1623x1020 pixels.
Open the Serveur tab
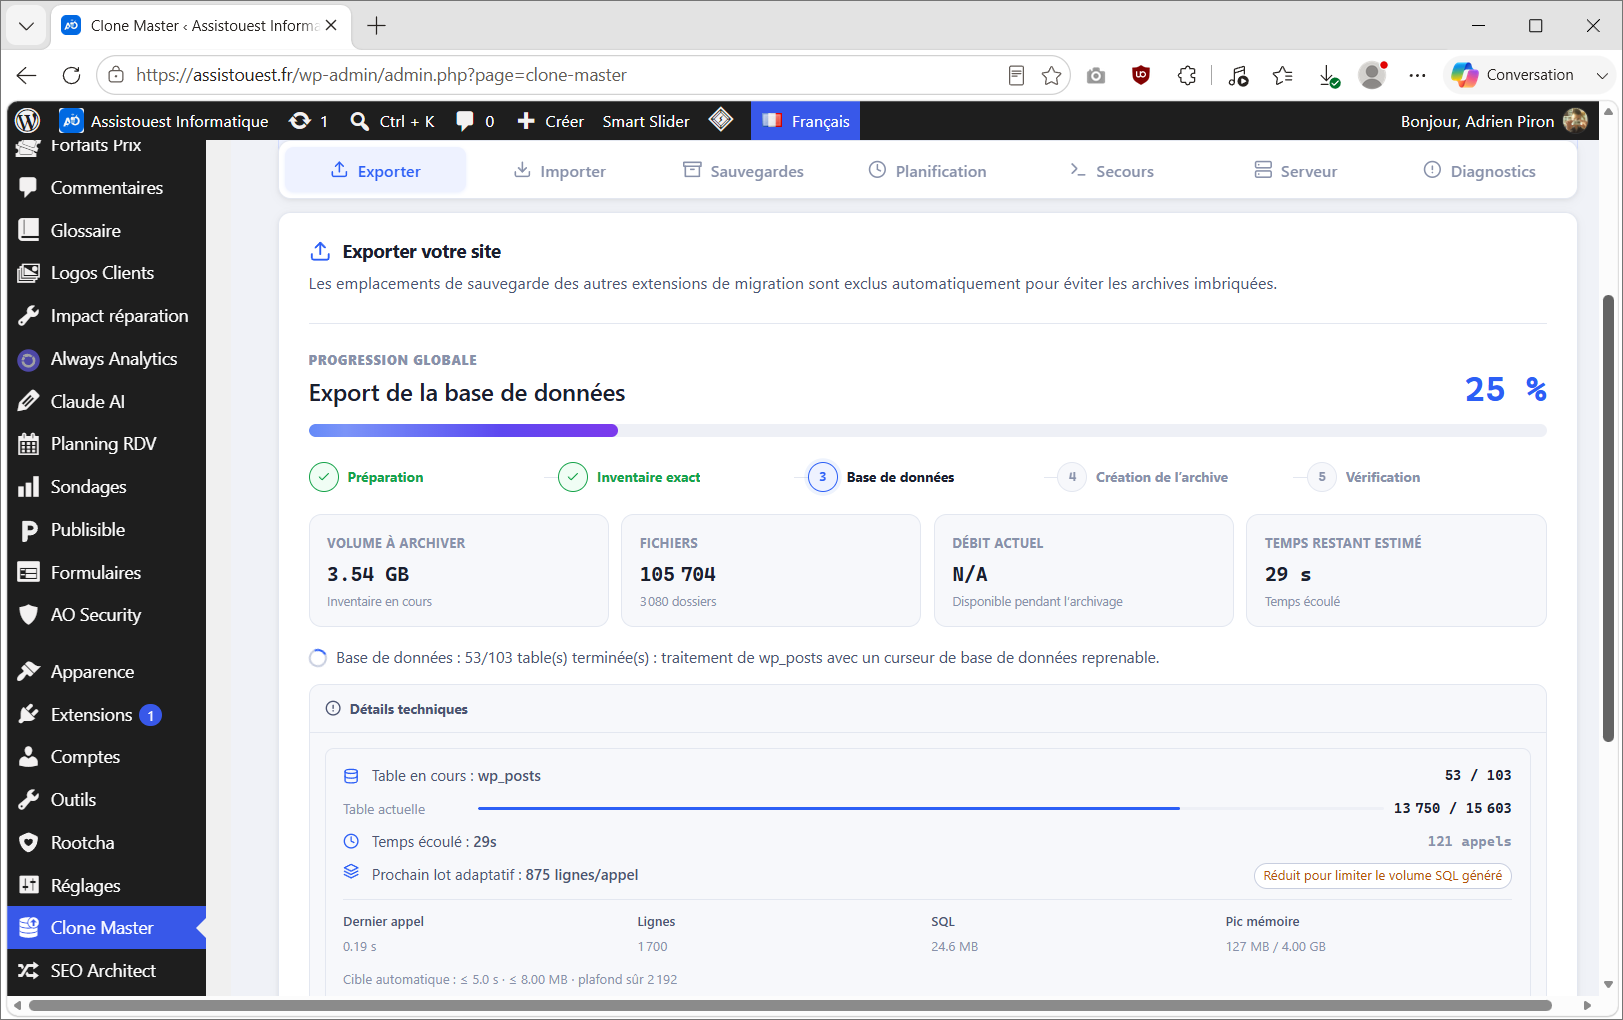[1295, 171]
